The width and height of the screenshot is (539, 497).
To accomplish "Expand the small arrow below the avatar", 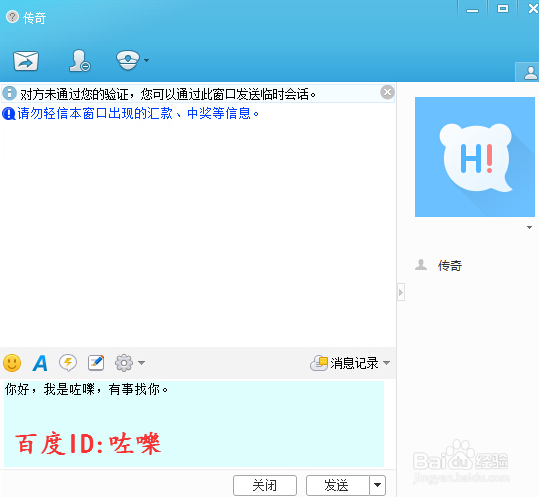I will coord(529,228).
